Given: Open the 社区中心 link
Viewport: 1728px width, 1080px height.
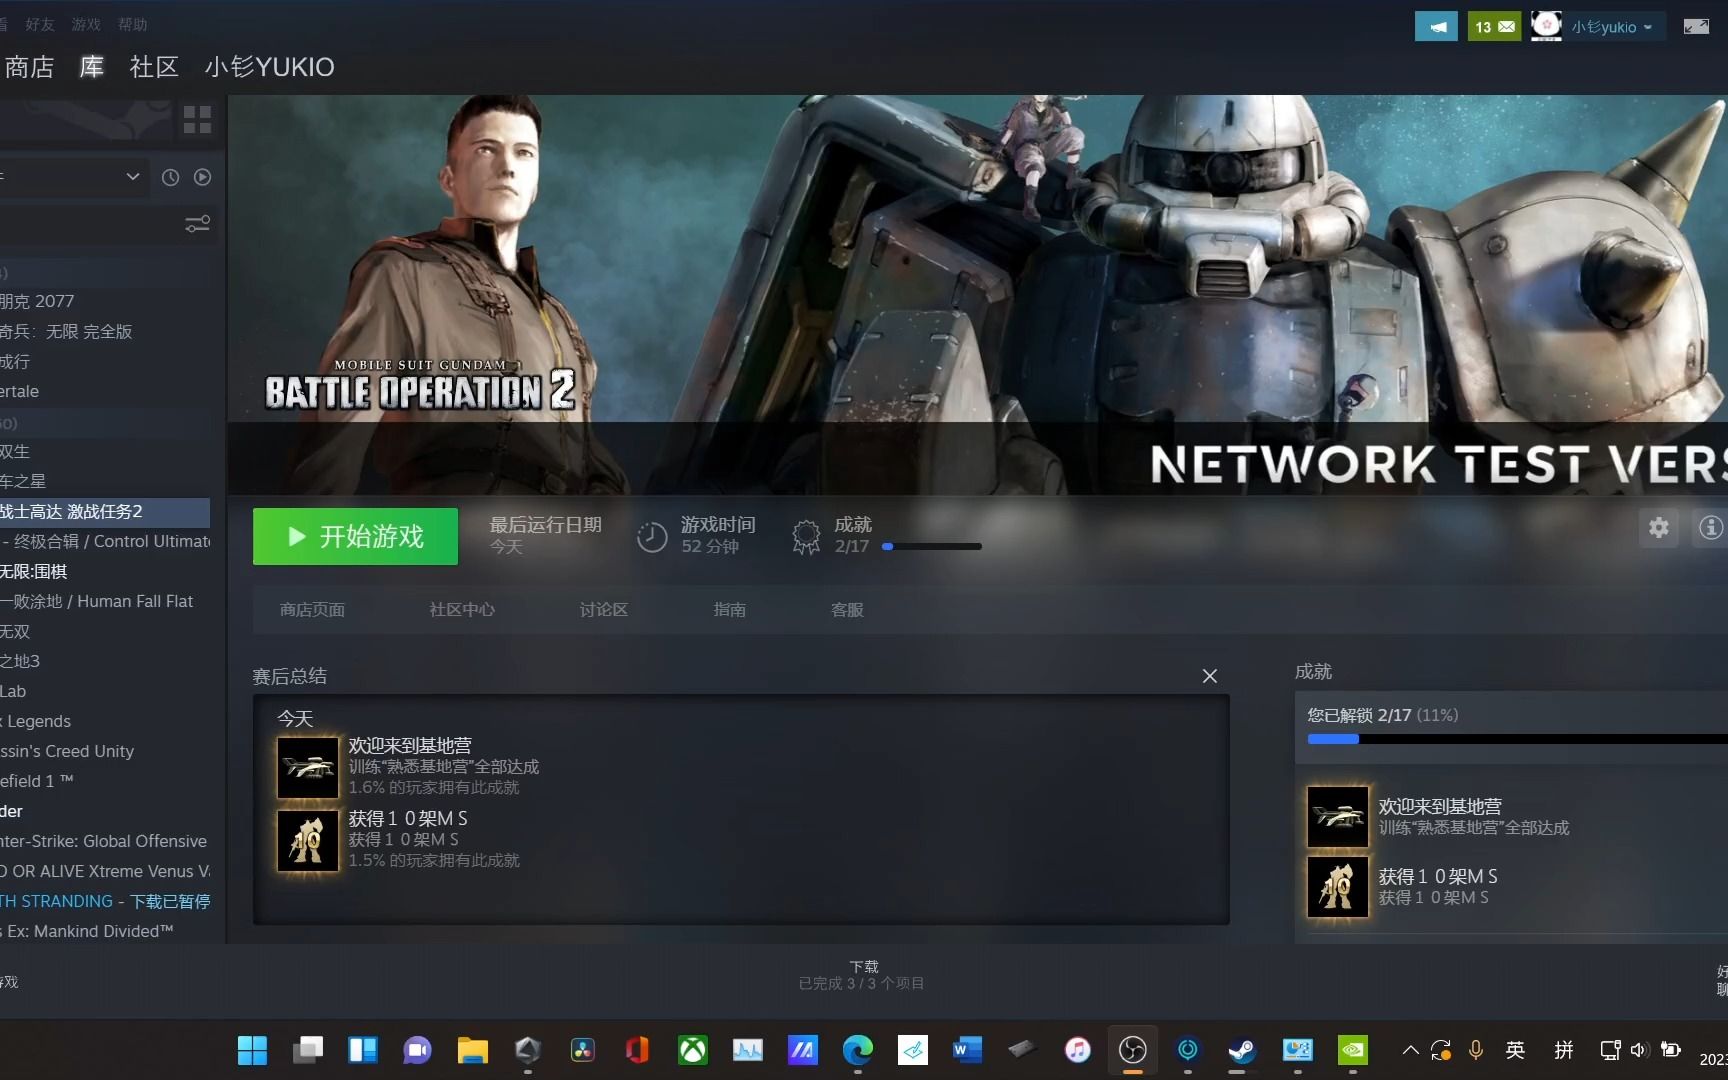Looking at the screenshot, I should click(x=462, y=610).
